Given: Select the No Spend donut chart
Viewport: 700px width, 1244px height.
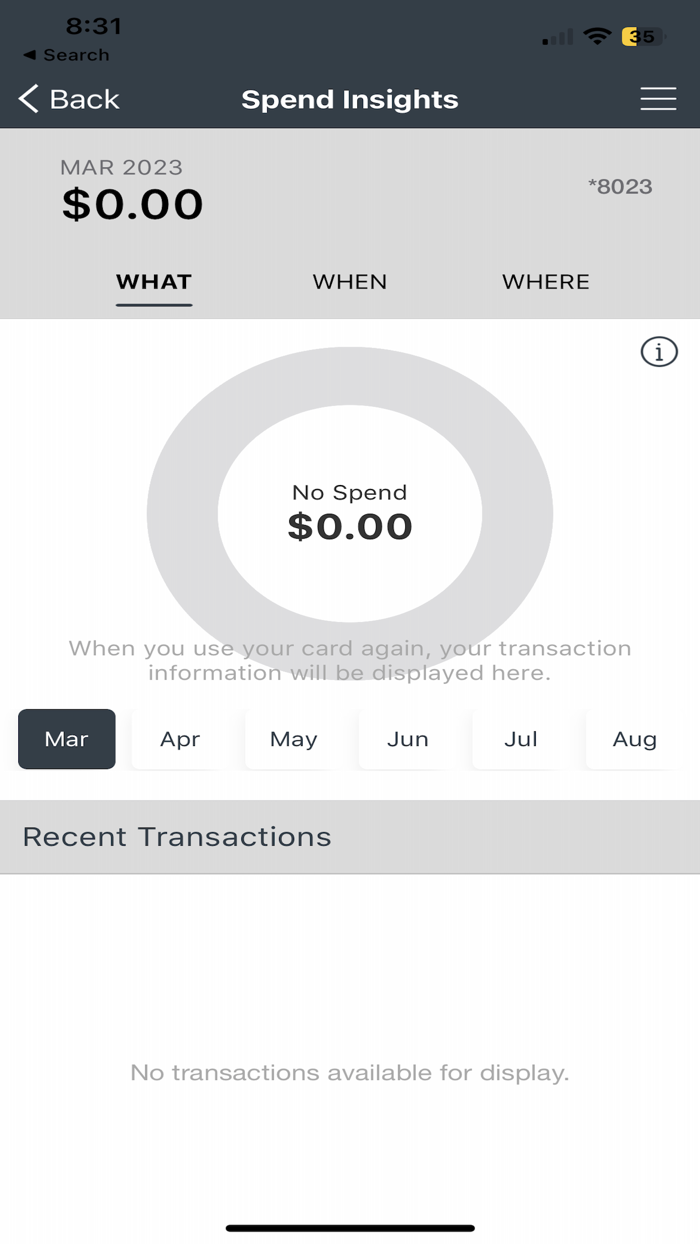Looking at the screenshot, I should coord(350,512).
